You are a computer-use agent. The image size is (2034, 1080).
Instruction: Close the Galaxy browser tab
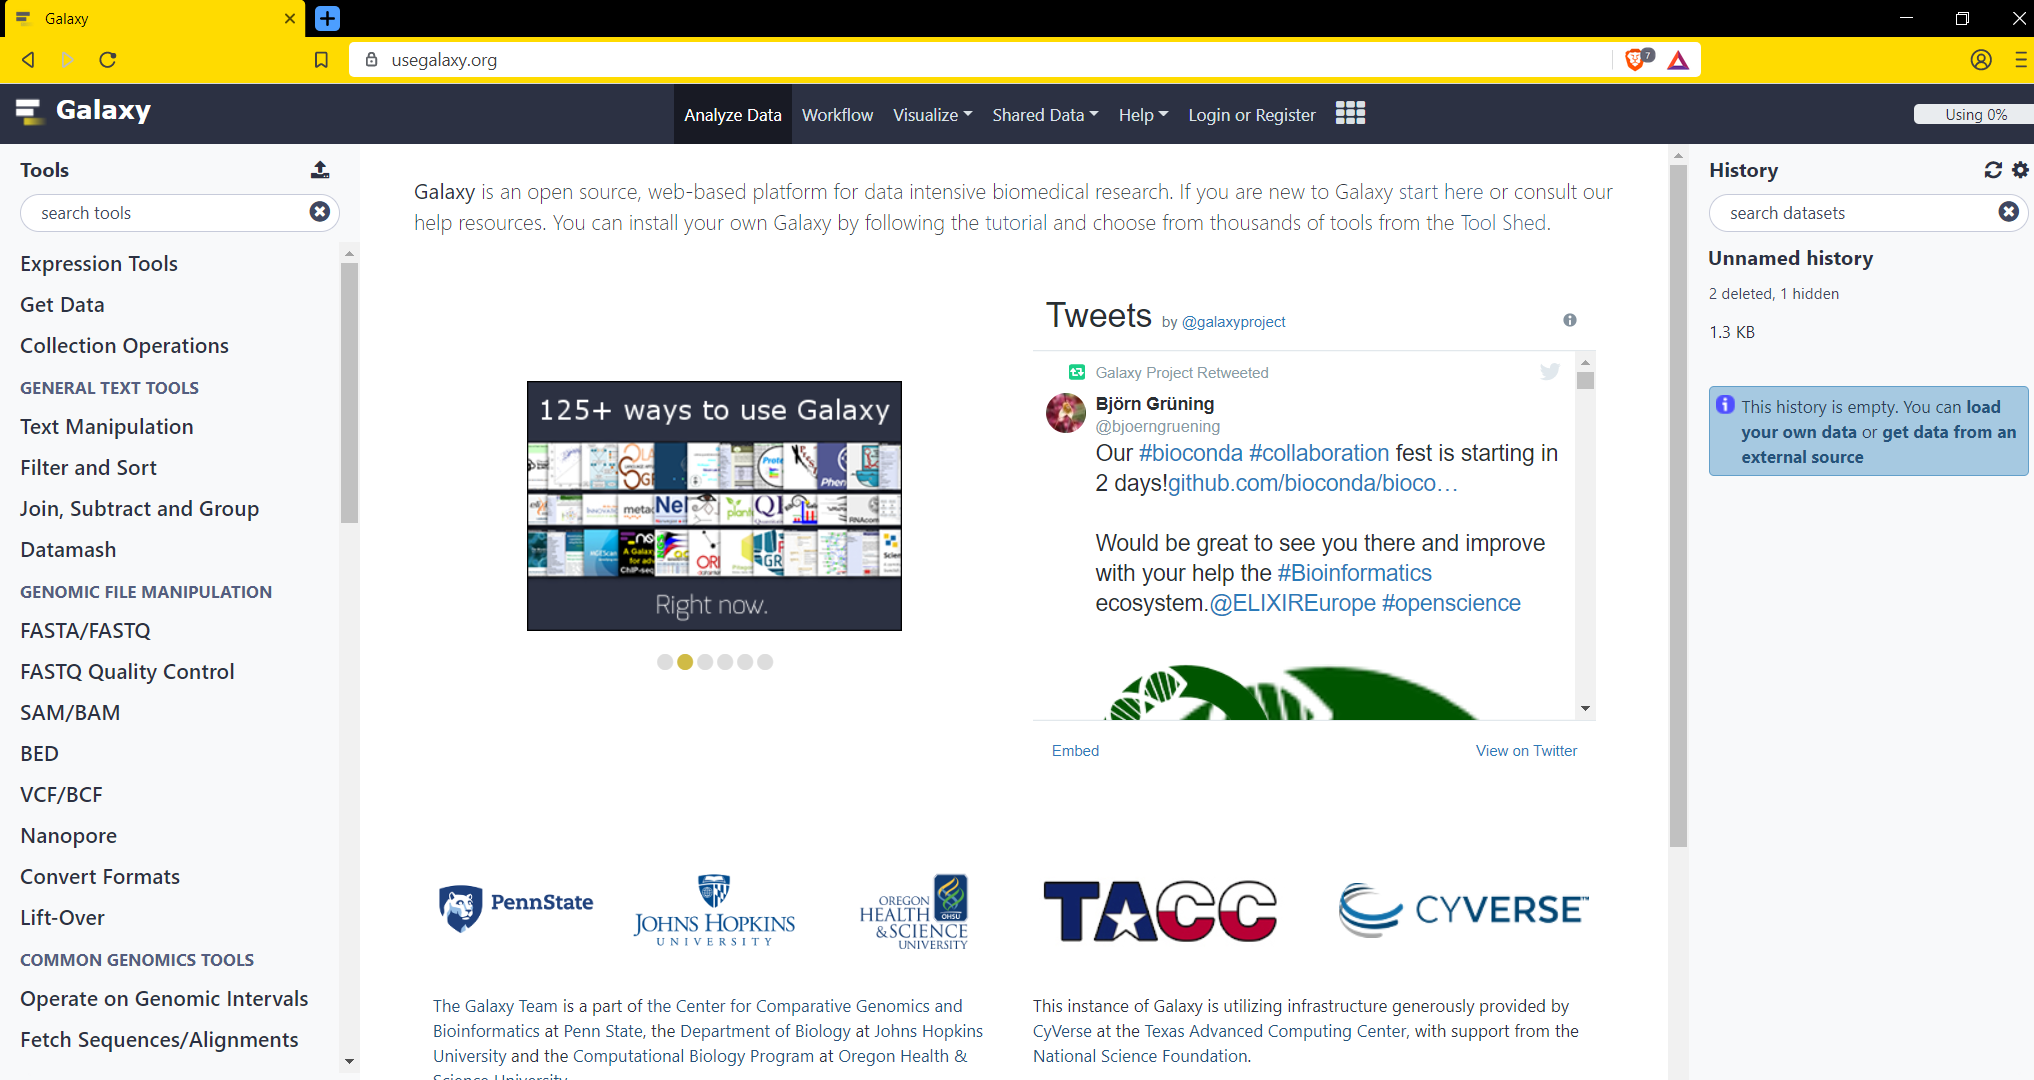[x=289, y=18]
